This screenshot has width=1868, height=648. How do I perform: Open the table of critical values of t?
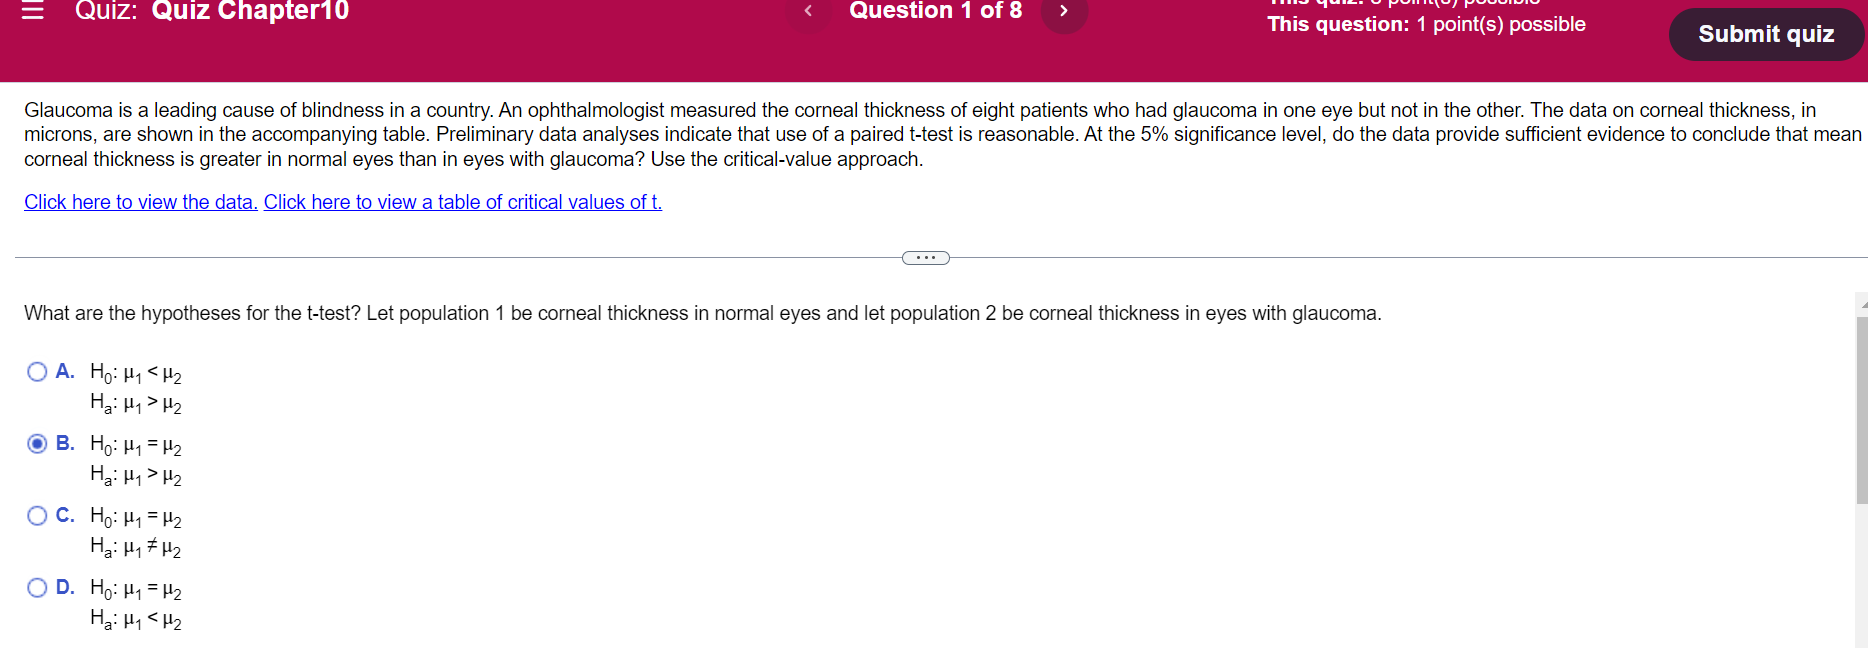pos(461,202)
